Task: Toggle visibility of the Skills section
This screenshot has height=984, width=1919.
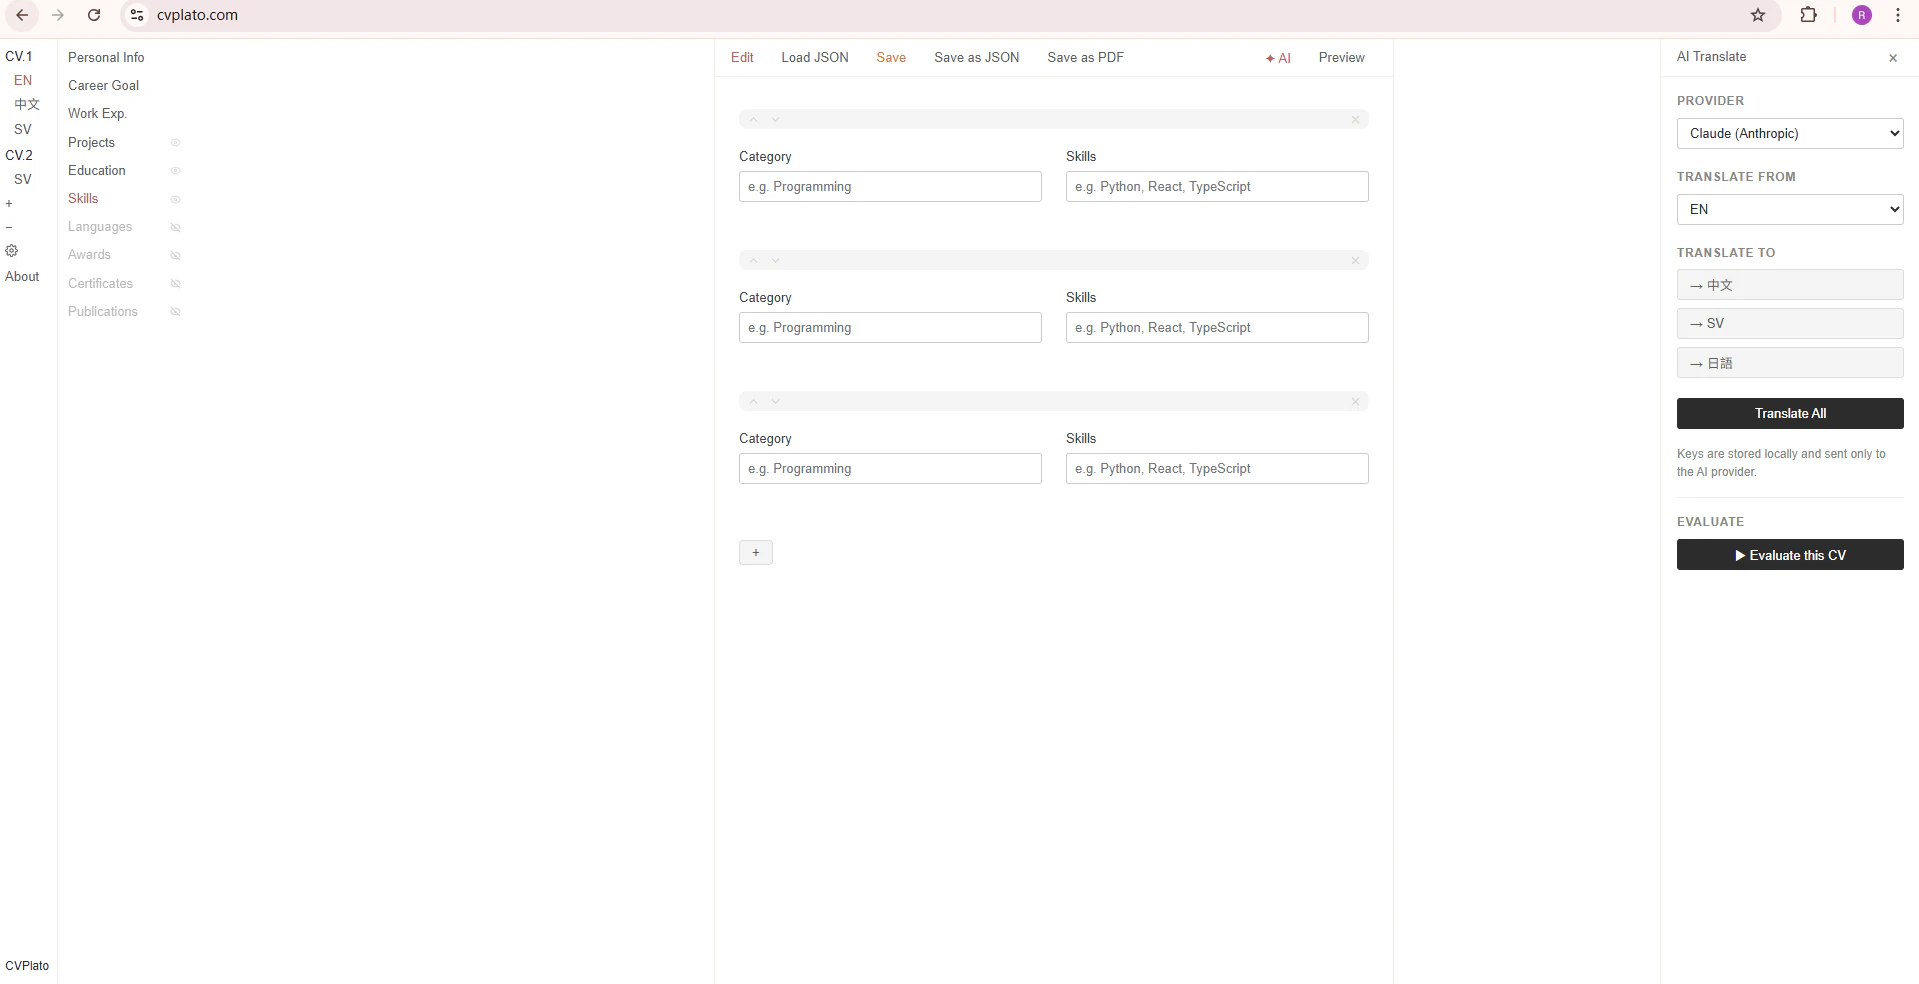Action: [x=176, y=200]
